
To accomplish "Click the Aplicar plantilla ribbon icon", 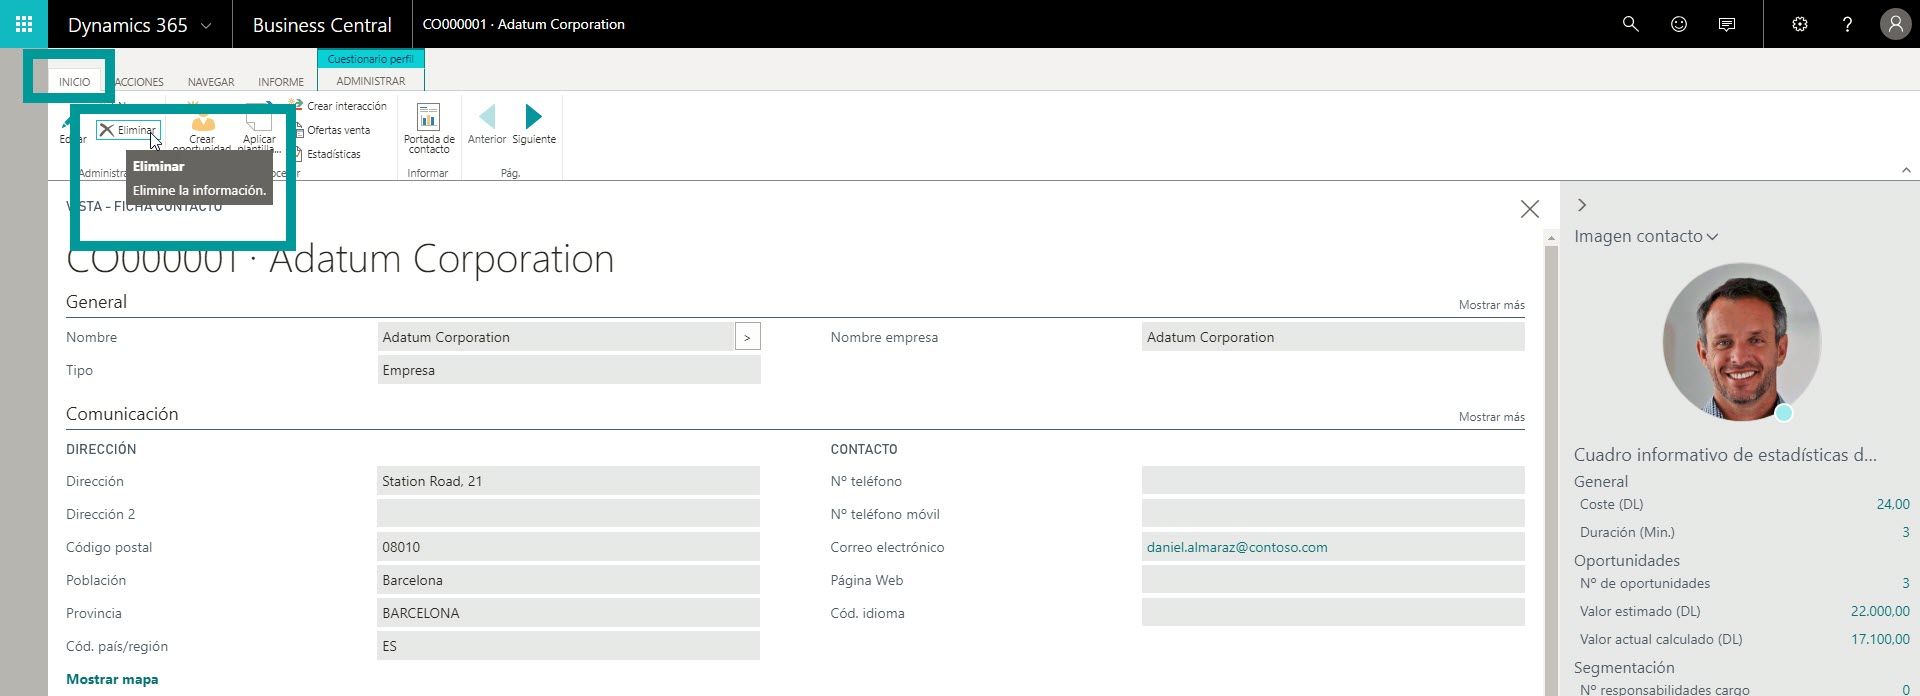I will 259,128.
